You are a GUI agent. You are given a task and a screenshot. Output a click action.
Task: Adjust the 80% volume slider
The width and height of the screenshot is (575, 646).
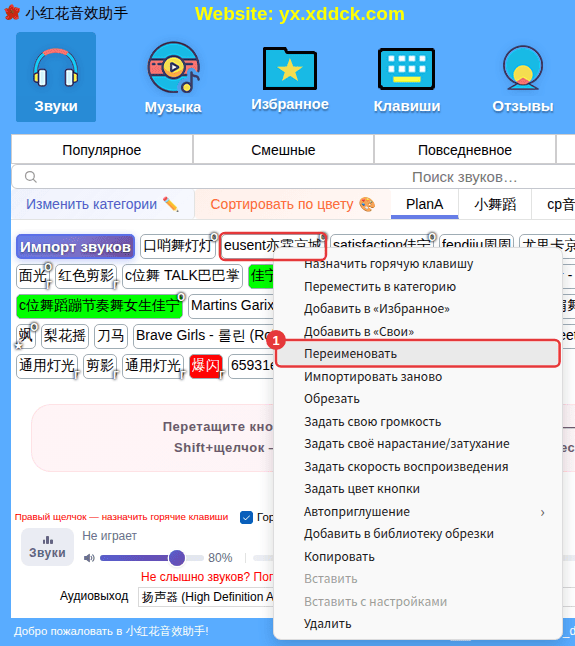152,558
